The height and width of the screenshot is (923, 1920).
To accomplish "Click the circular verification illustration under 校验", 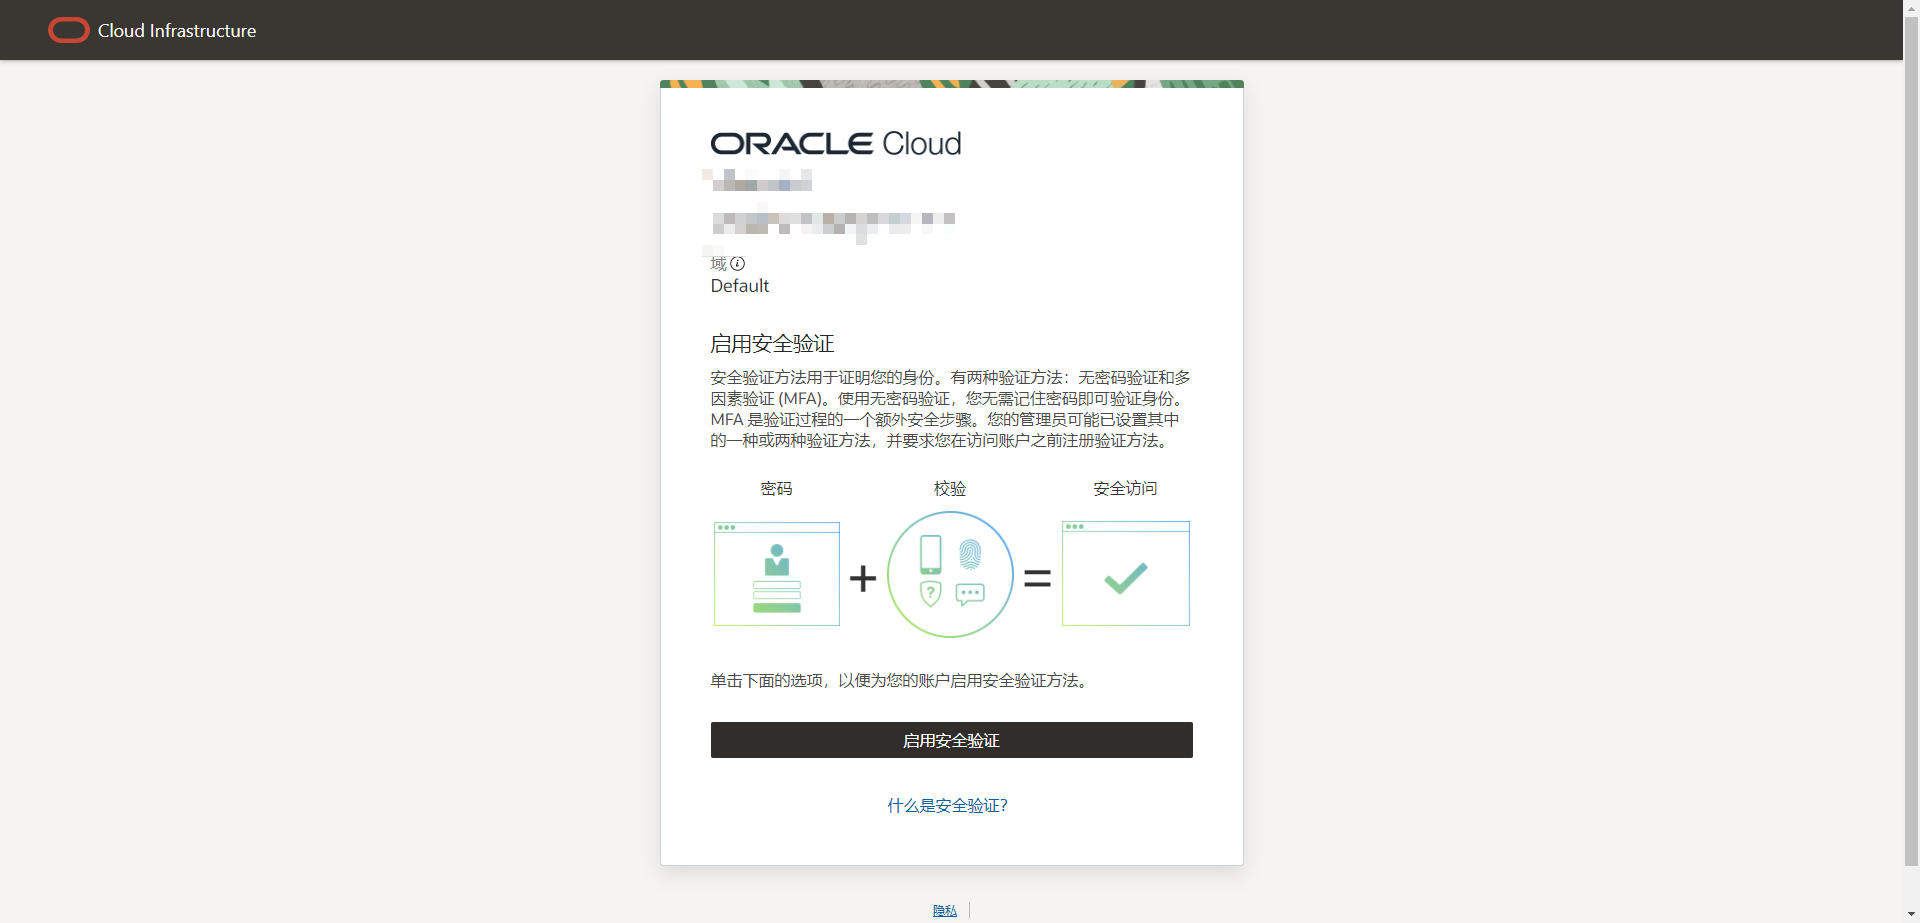I will pyautogui.click(x=950, y=574).
